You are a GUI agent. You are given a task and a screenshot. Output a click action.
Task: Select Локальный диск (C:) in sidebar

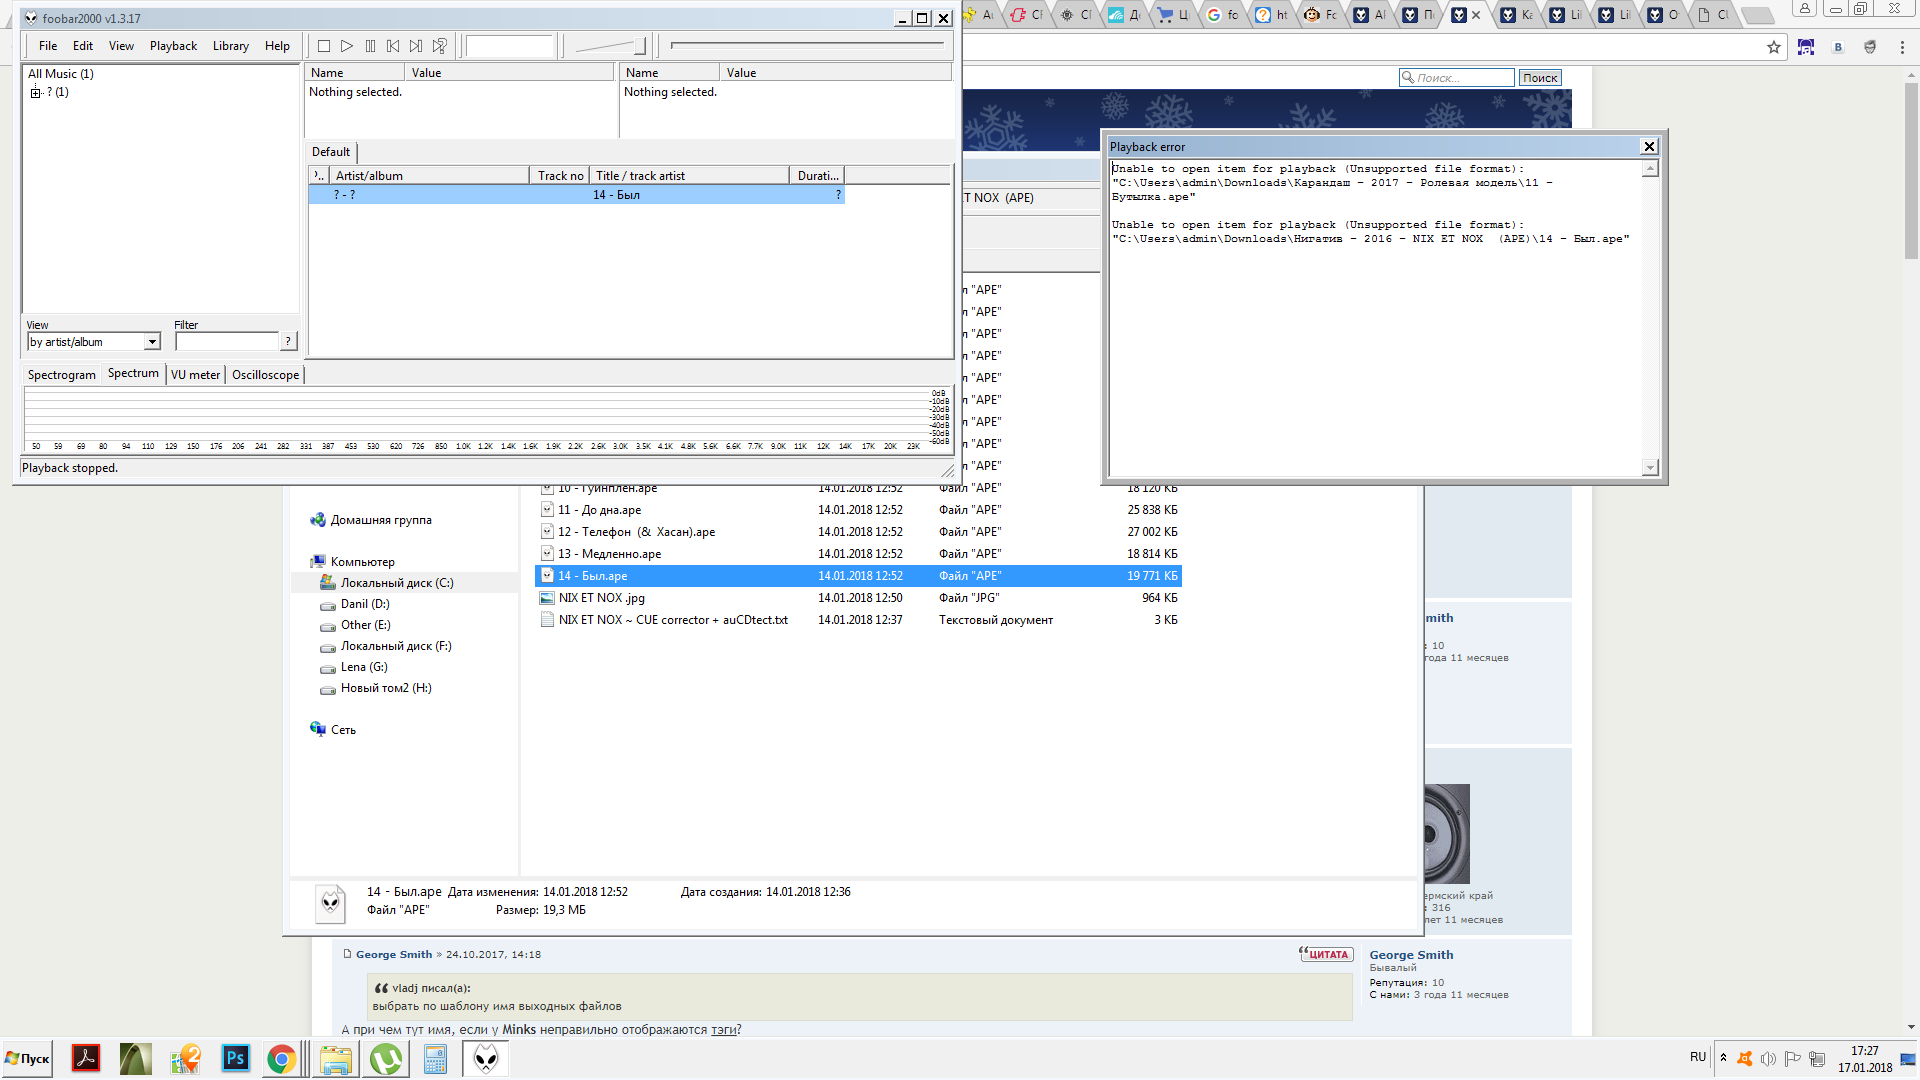(396, 582)
